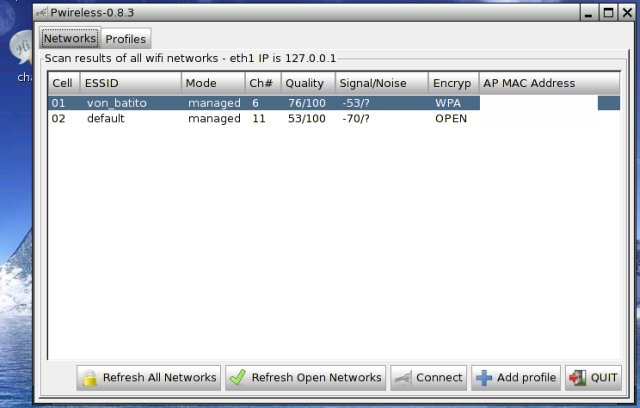Viewport: 640px width, 408px height.
Task: Click the 76/100 quality value
Action: (x=307, y=103)
